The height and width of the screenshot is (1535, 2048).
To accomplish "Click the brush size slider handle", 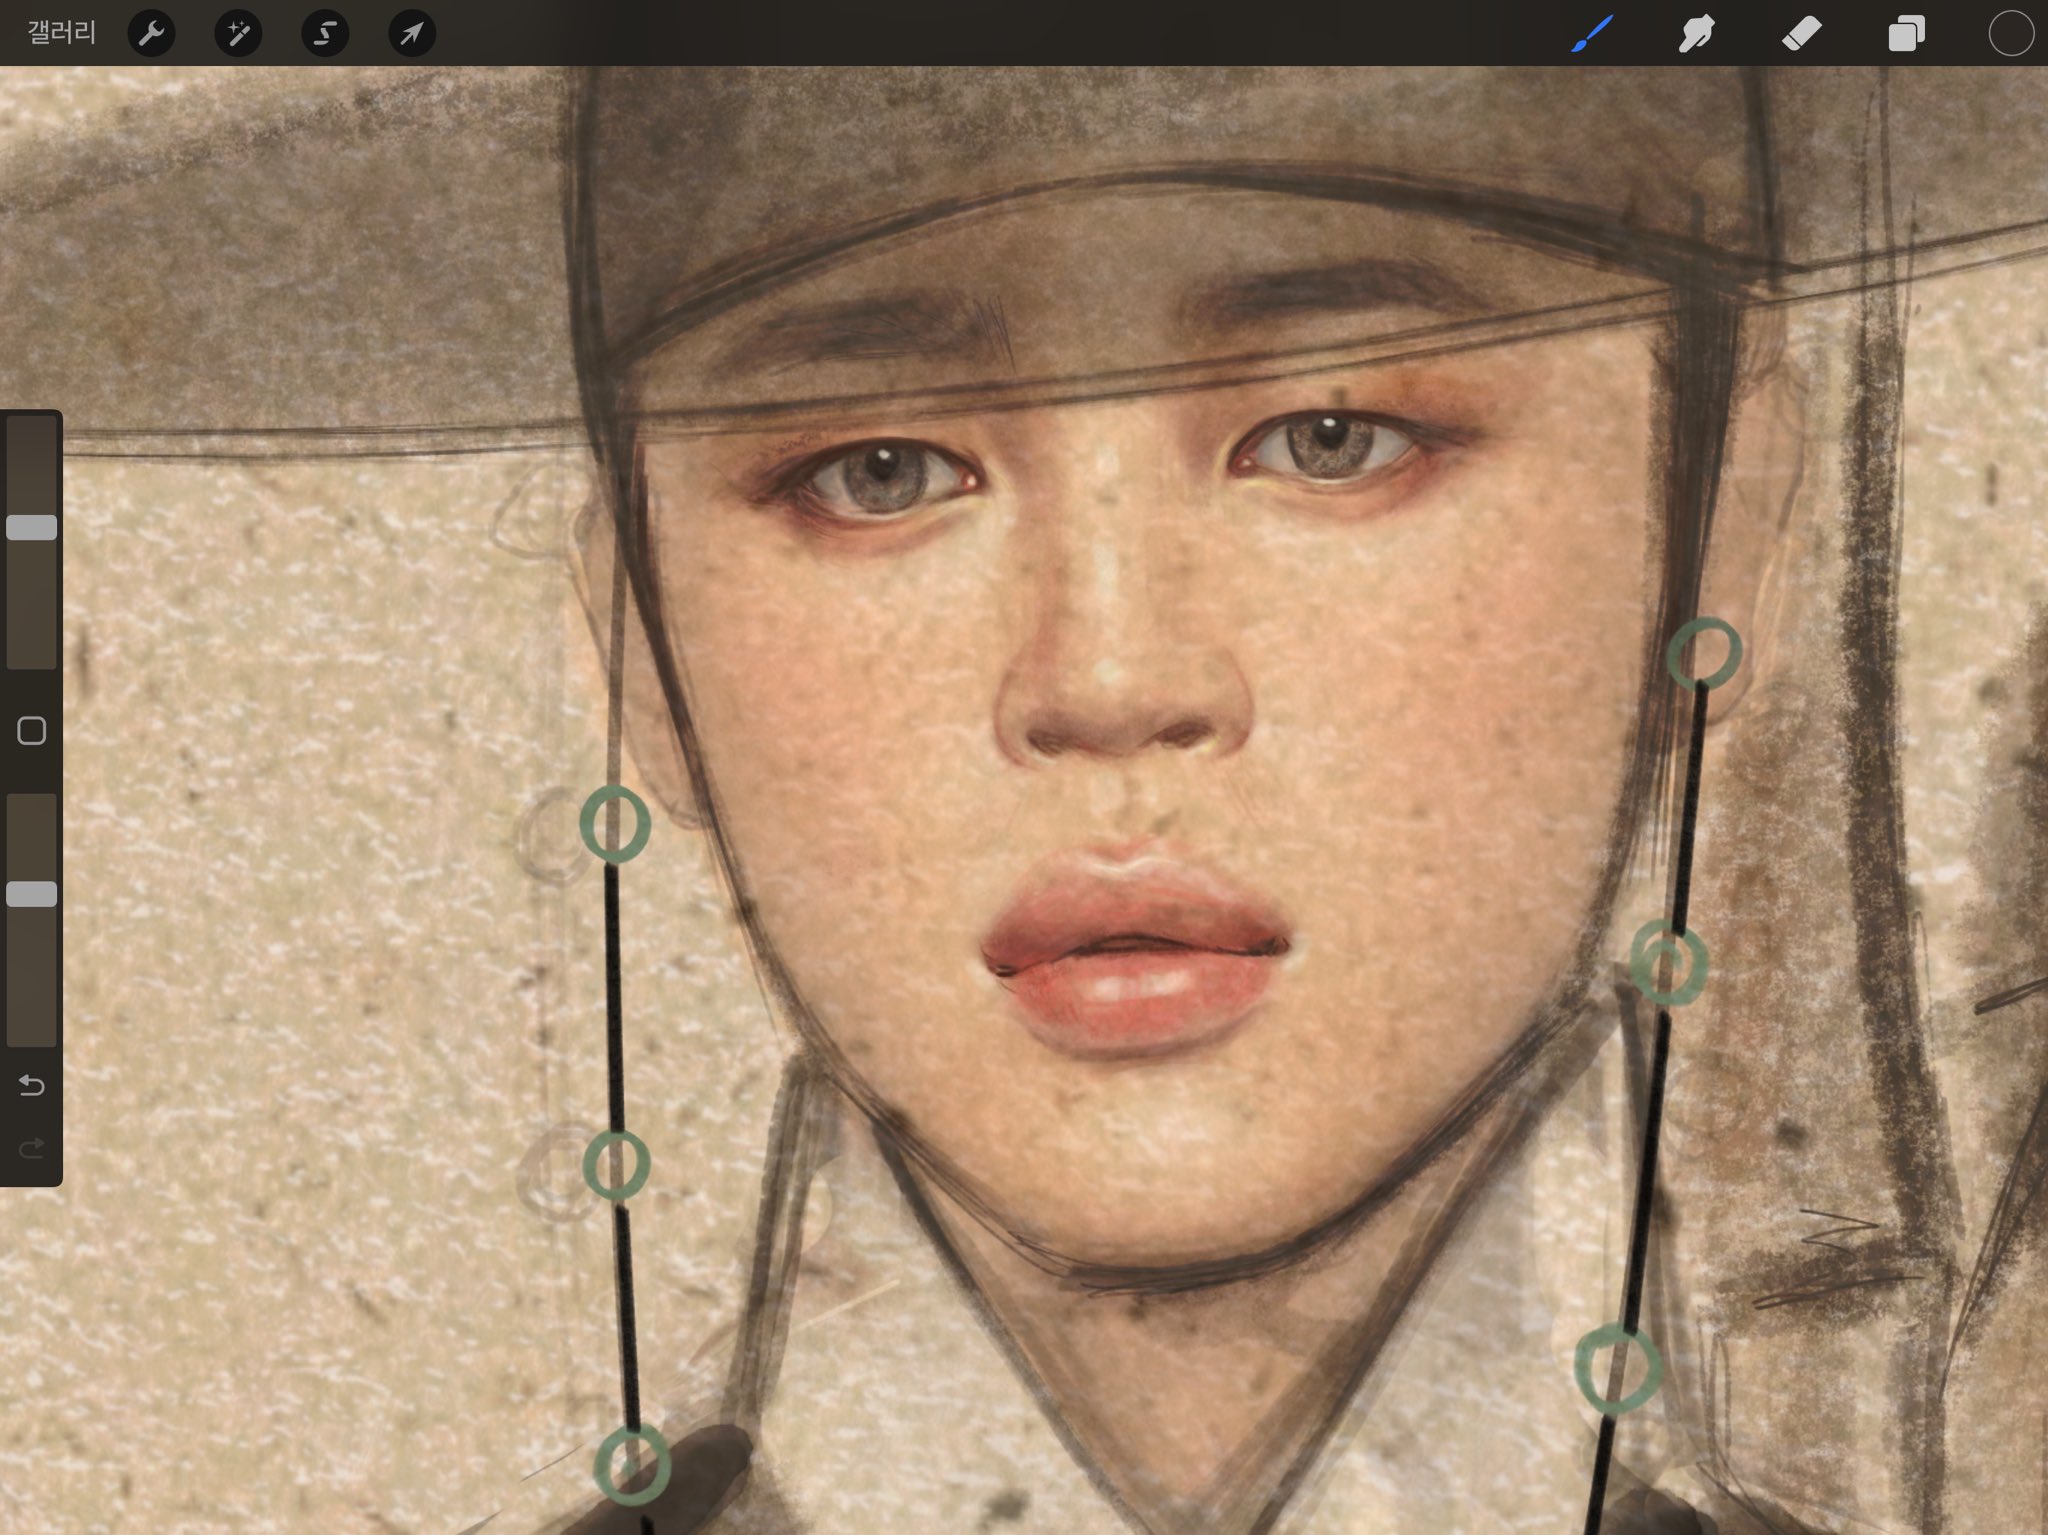I will [x=32, y=528].
